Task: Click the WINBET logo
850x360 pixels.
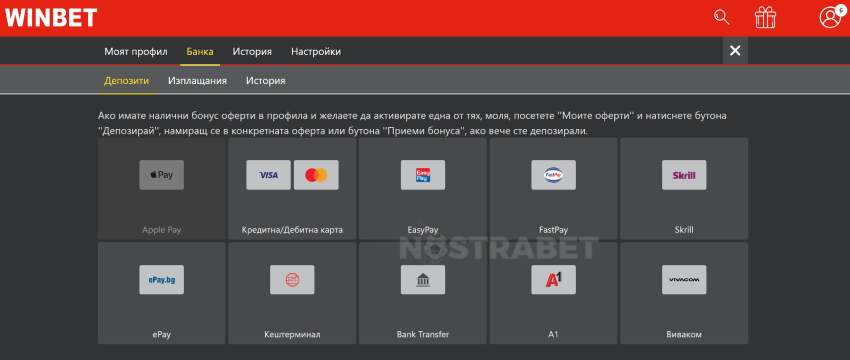Action: [51, 17]
